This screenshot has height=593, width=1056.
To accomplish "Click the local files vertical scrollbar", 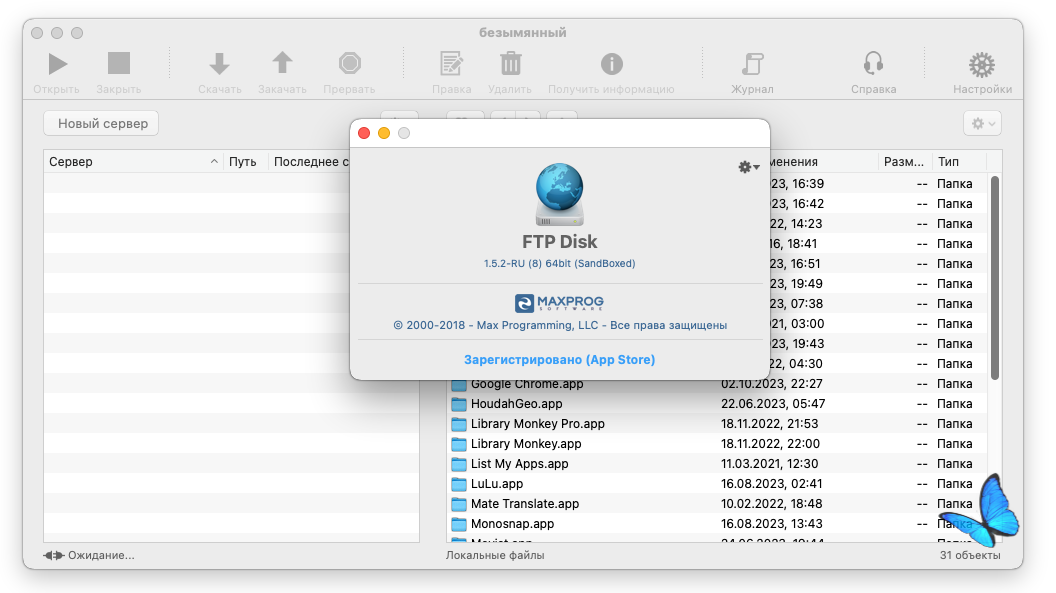I will (x=995, y=277).
